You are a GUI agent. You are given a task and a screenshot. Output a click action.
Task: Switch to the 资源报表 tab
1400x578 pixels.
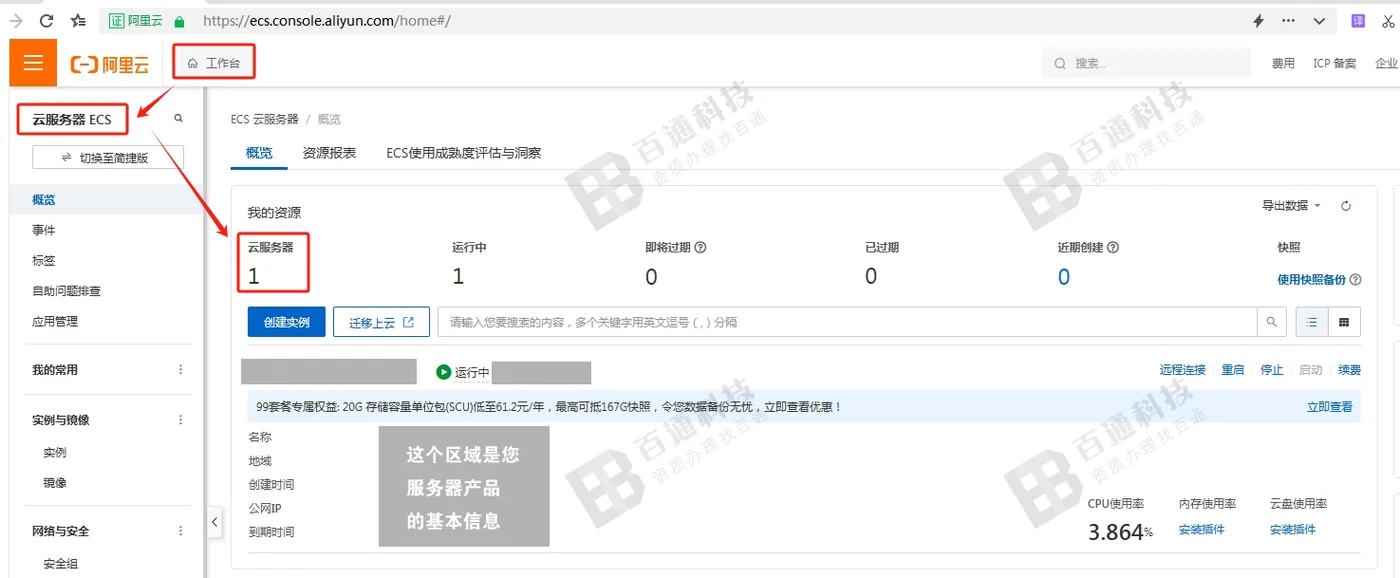[x=329, y=153]
